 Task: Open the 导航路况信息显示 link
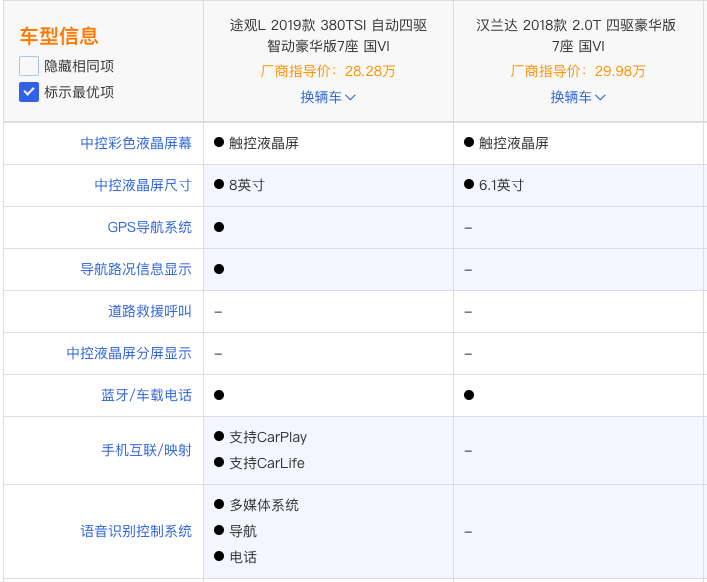click(x=136, y=269)
